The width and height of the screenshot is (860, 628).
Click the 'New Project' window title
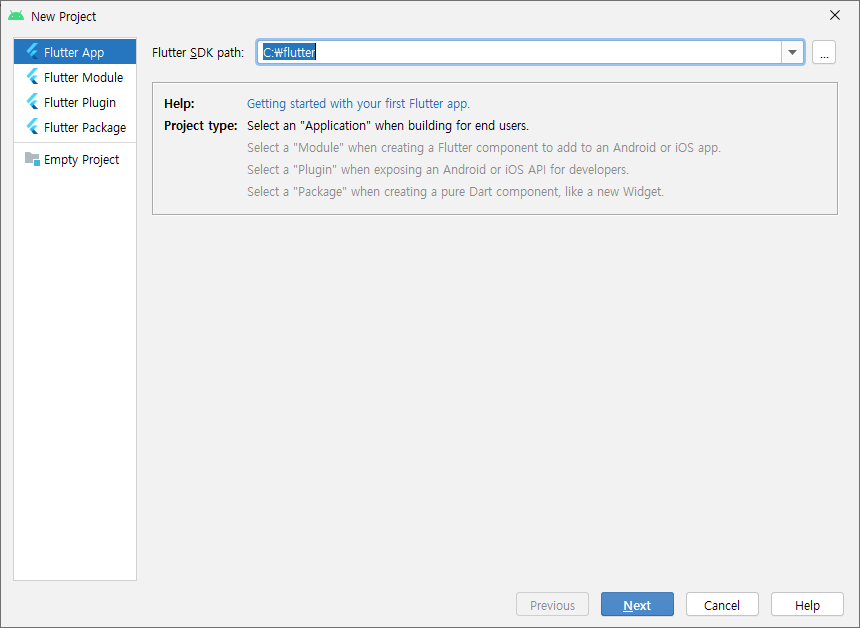tap(64, 16)
